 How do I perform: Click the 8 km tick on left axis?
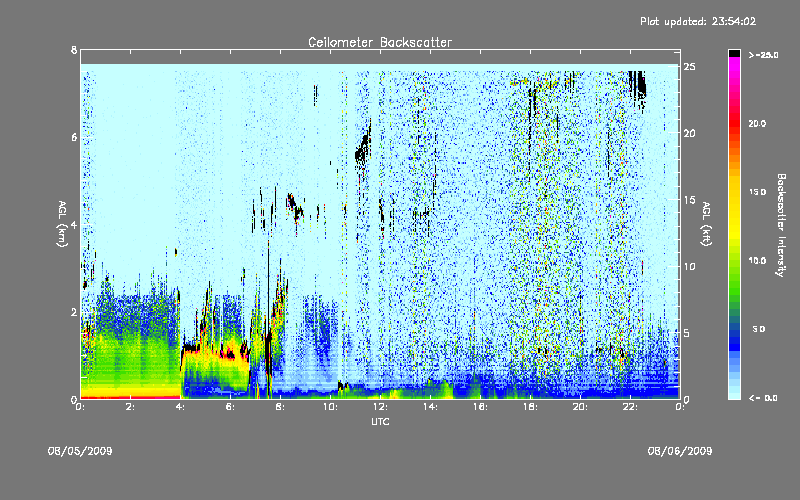coord(74,50)
